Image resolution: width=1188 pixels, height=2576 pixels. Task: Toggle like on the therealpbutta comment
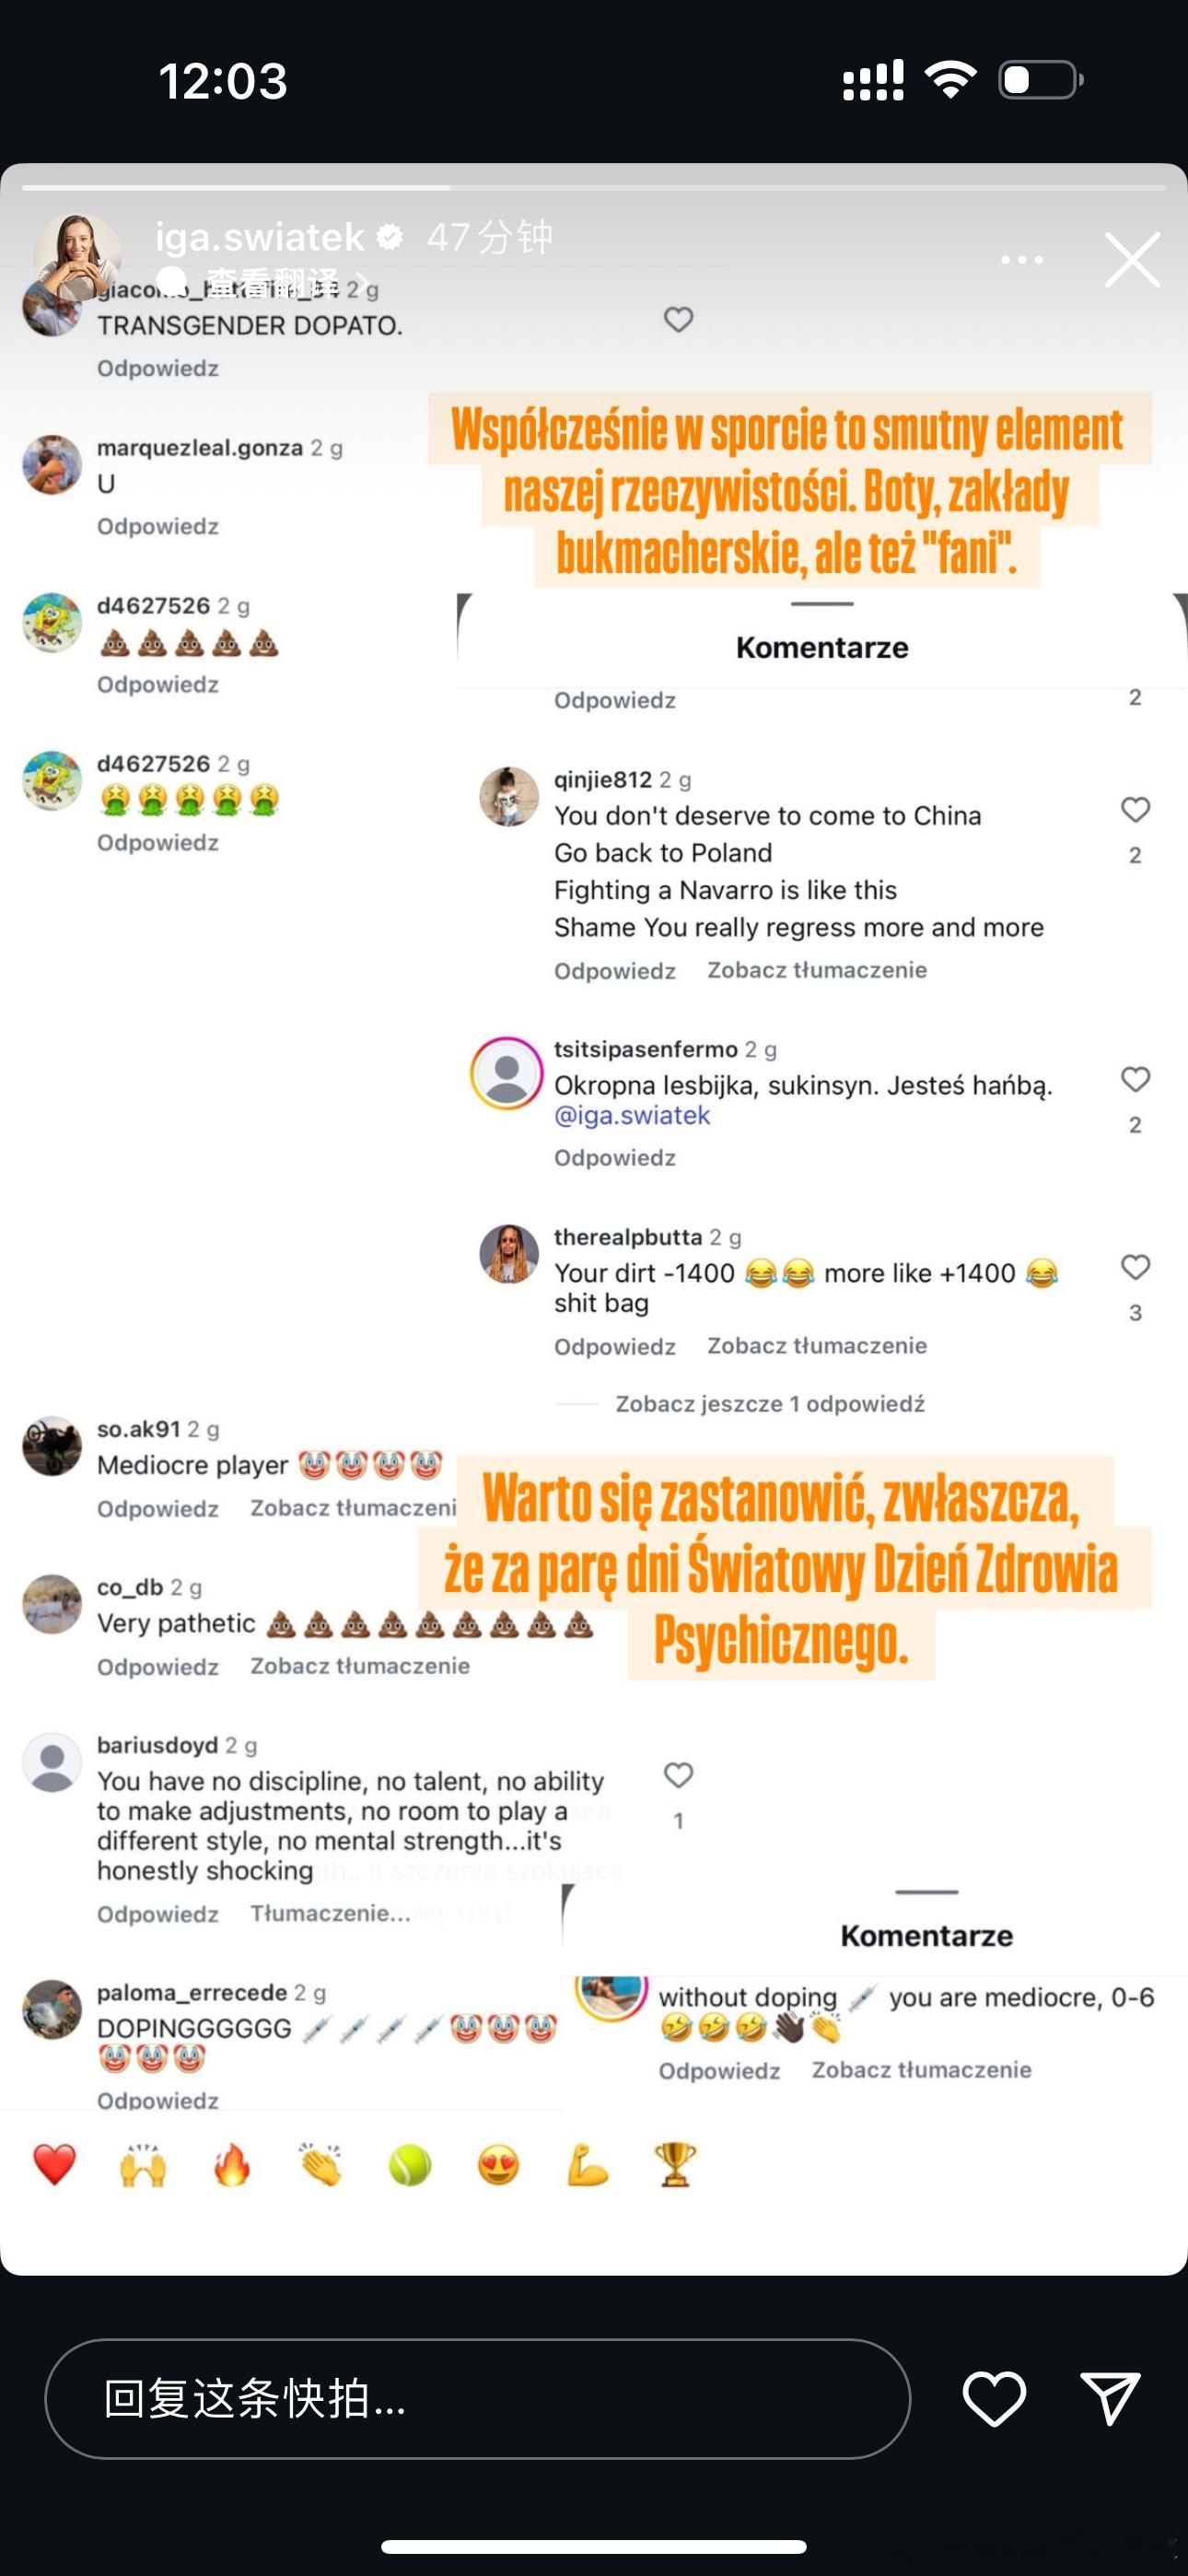tap(1135, 1267)
